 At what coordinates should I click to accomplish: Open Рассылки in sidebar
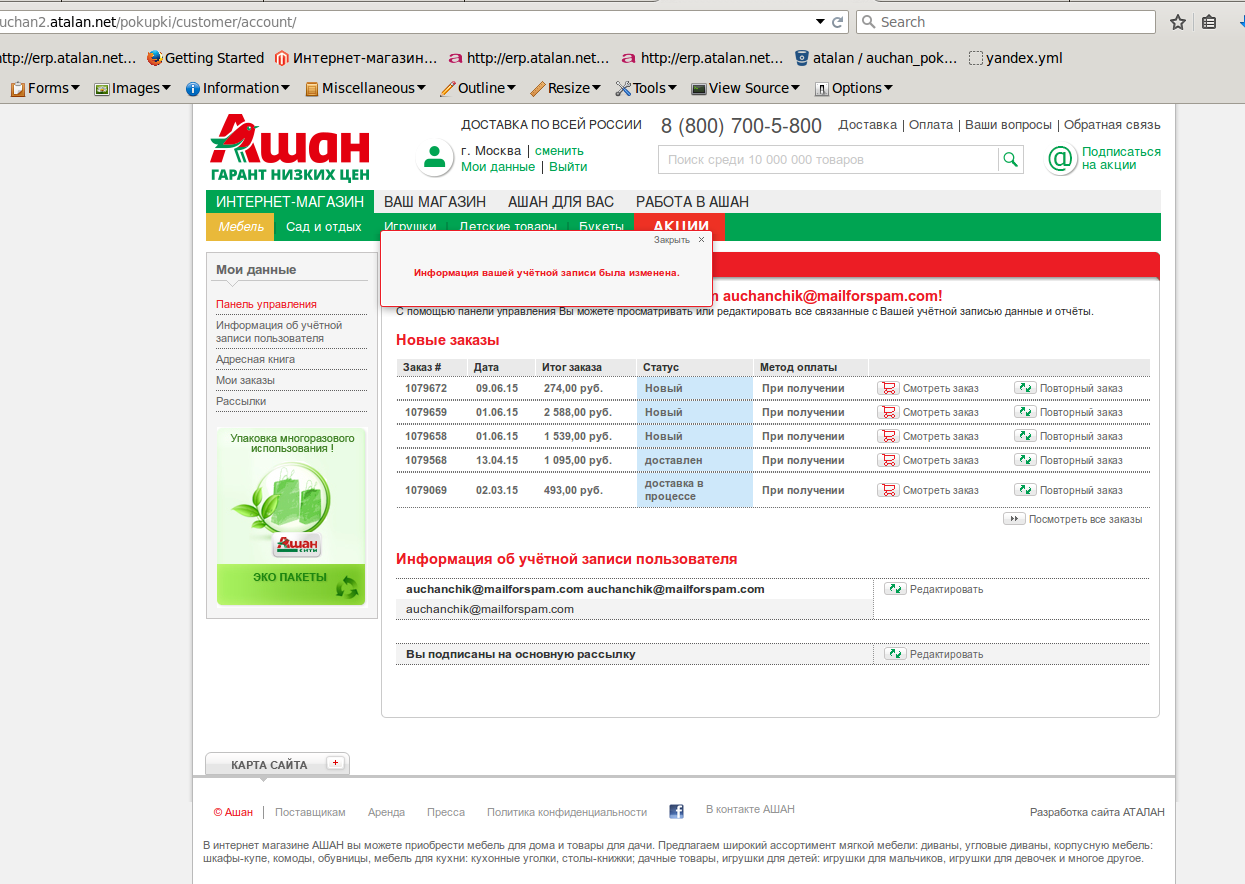point(241,401)
